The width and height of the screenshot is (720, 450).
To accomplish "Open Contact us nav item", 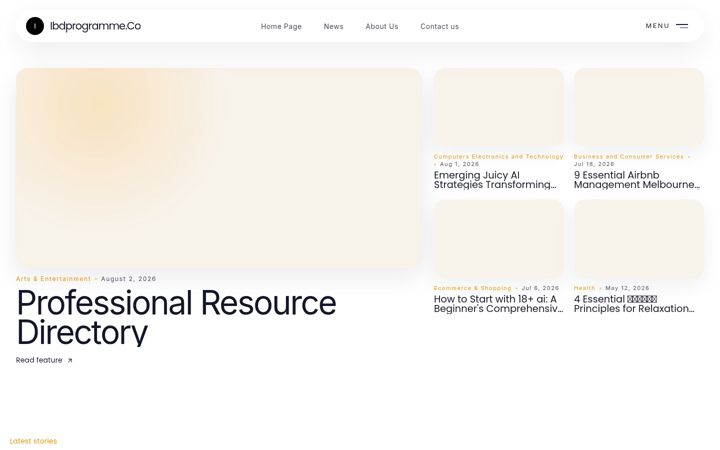I will tap(439, 27).
